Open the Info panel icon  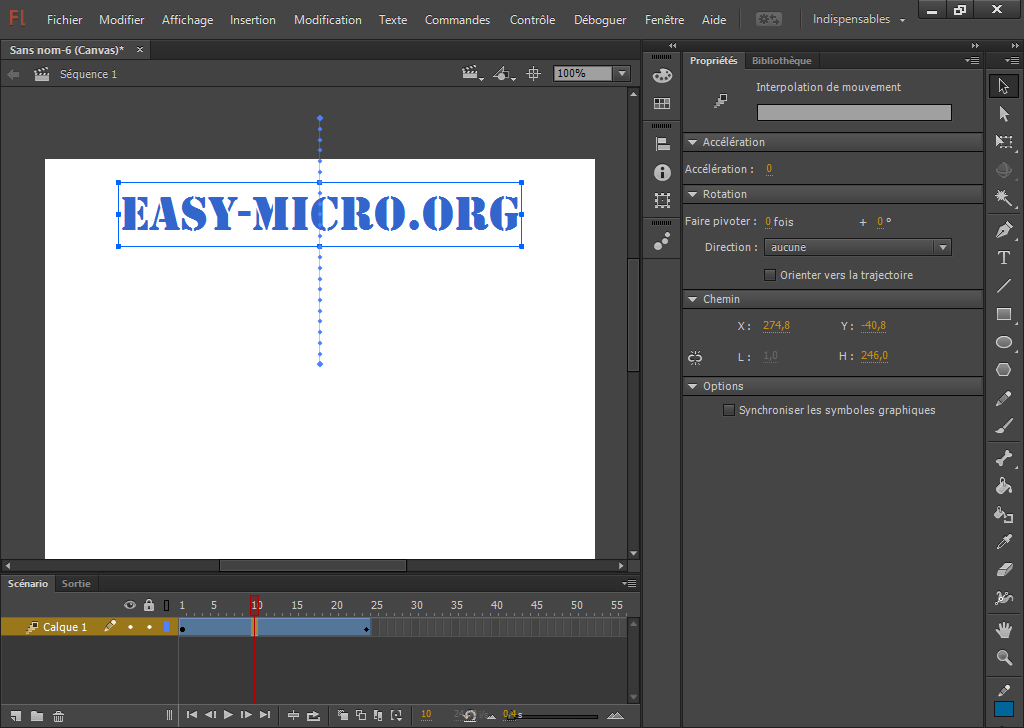tap(662, 172)
